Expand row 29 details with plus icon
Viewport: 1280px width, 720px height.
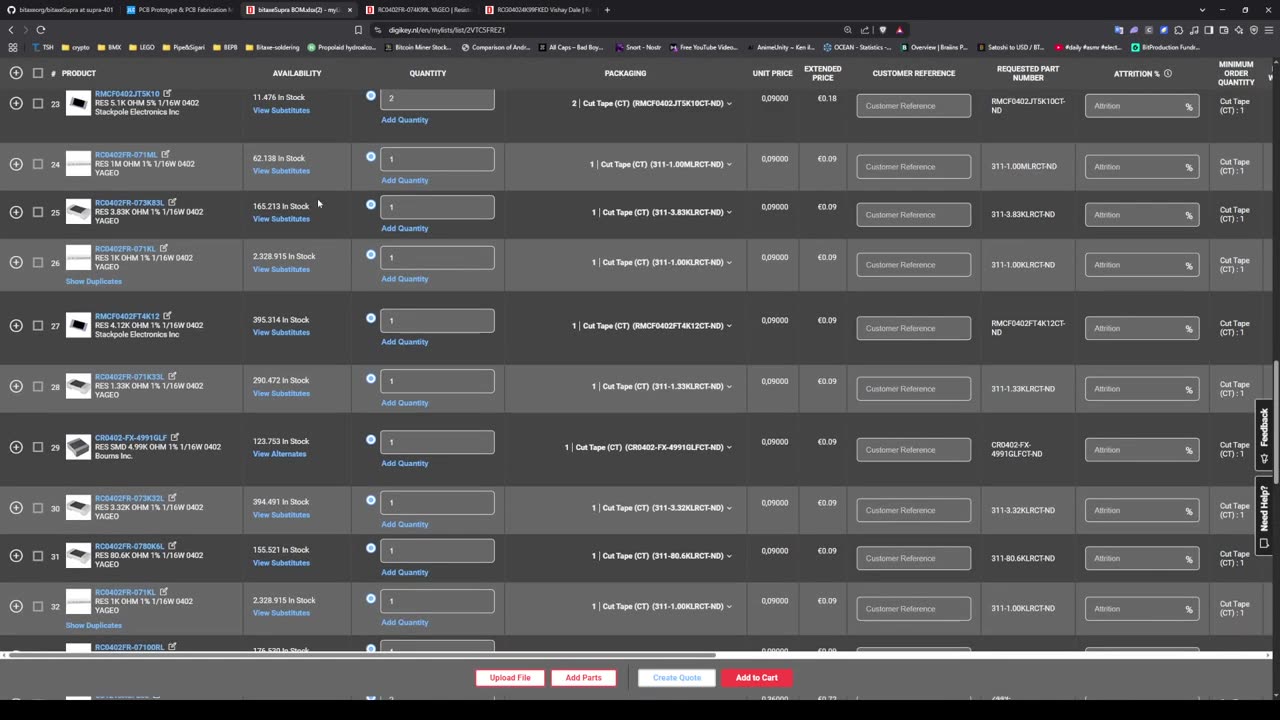[x=16, y=447]
